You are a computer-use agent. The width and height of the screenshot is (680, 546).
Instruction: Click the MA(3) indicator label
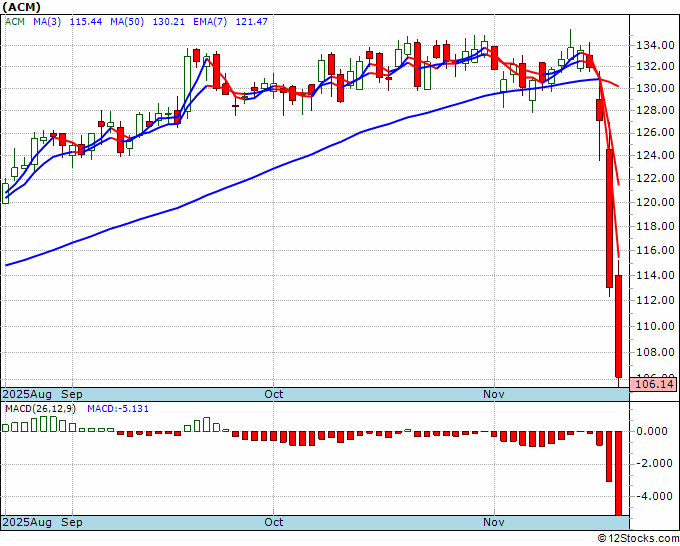pyautogui.click(x=47, y=21)
